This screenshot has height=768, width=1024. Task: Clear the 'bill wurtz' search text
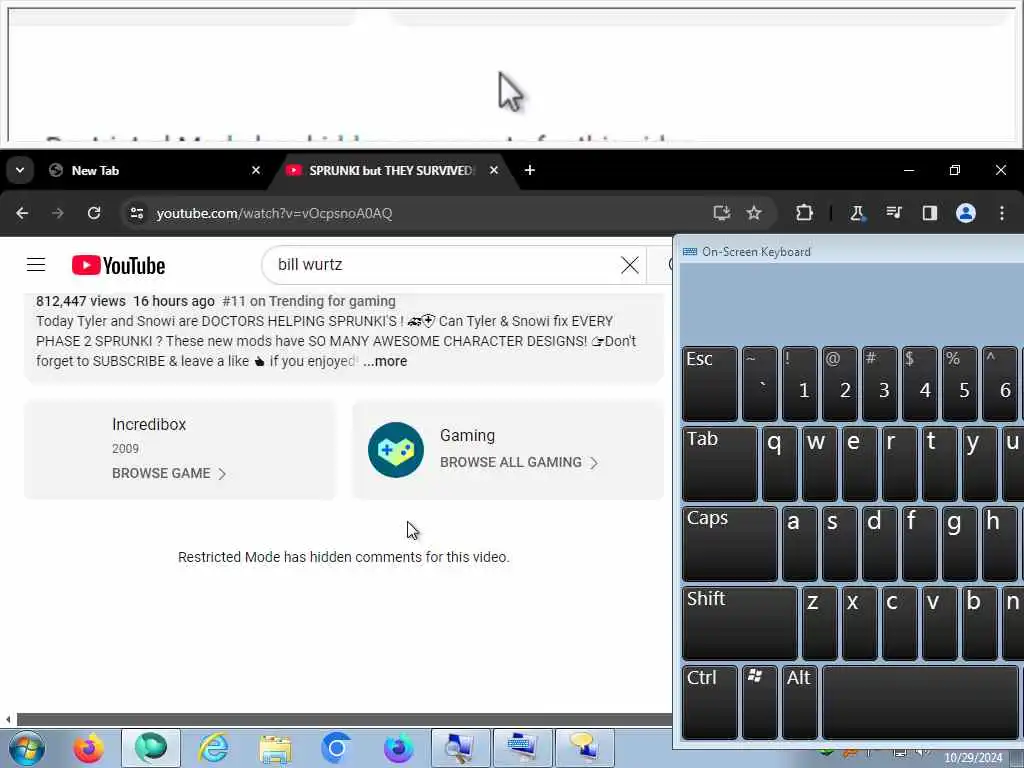[x=630, y=264]
